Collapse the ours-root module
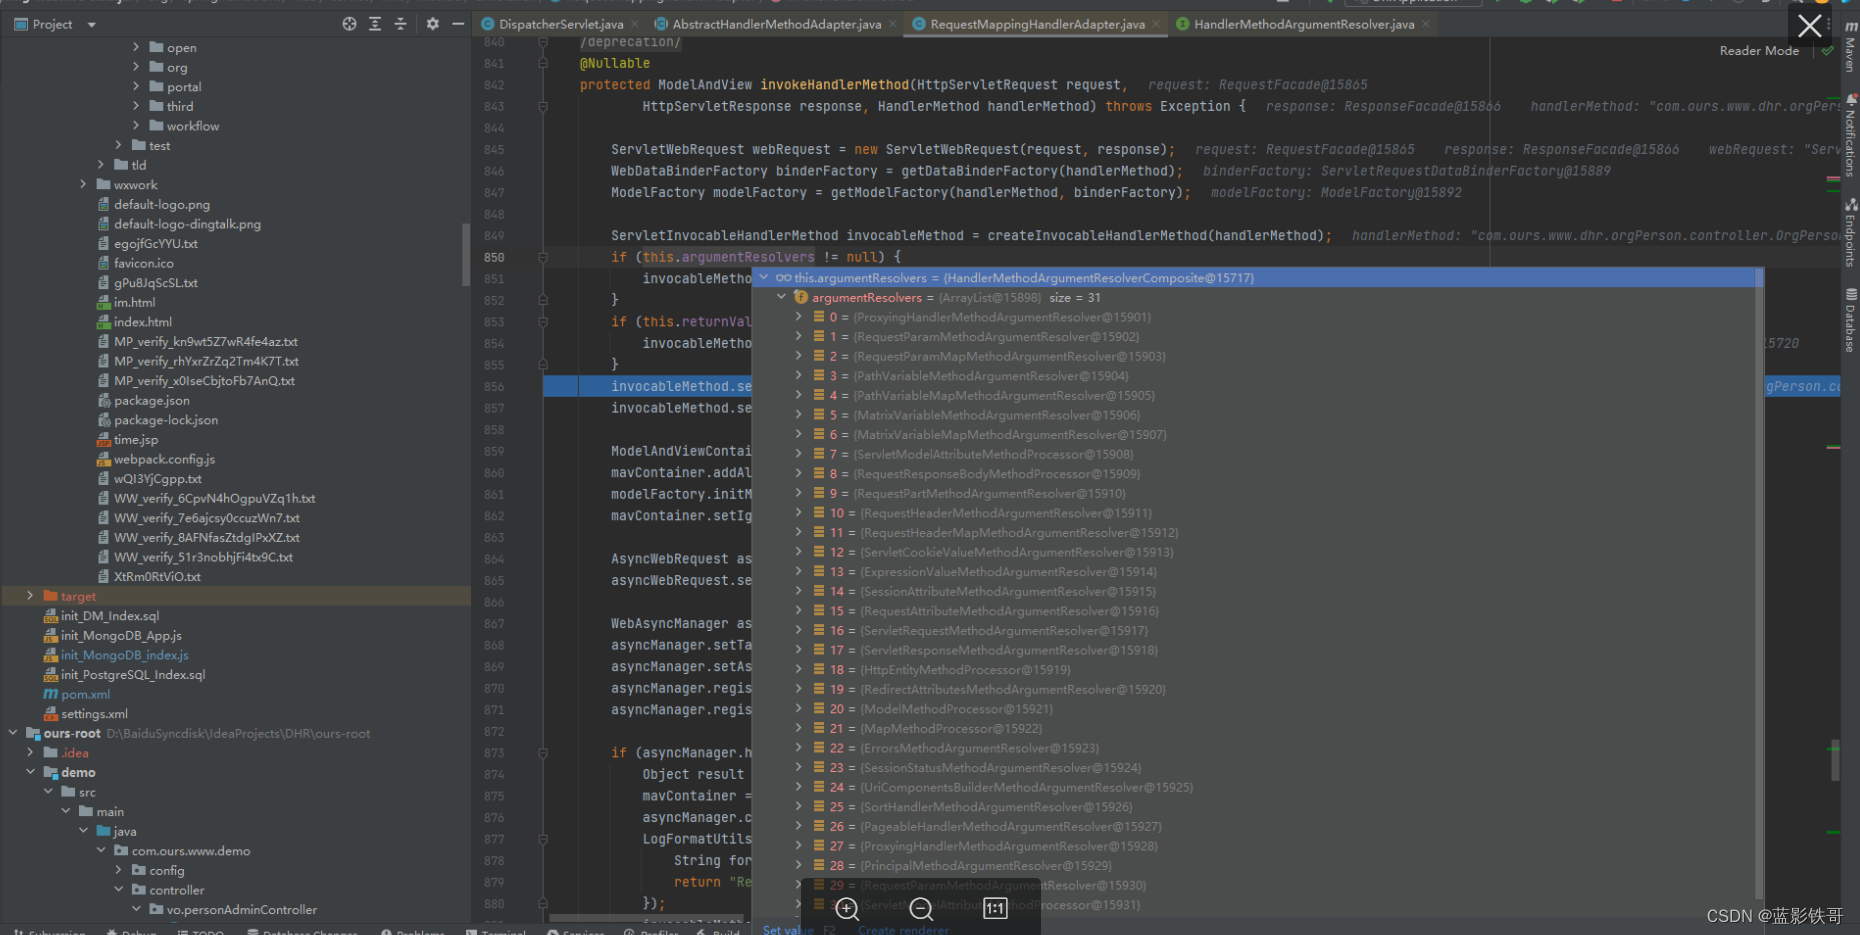The width and height of the screenshot is (1860, 935). [13, 733]
